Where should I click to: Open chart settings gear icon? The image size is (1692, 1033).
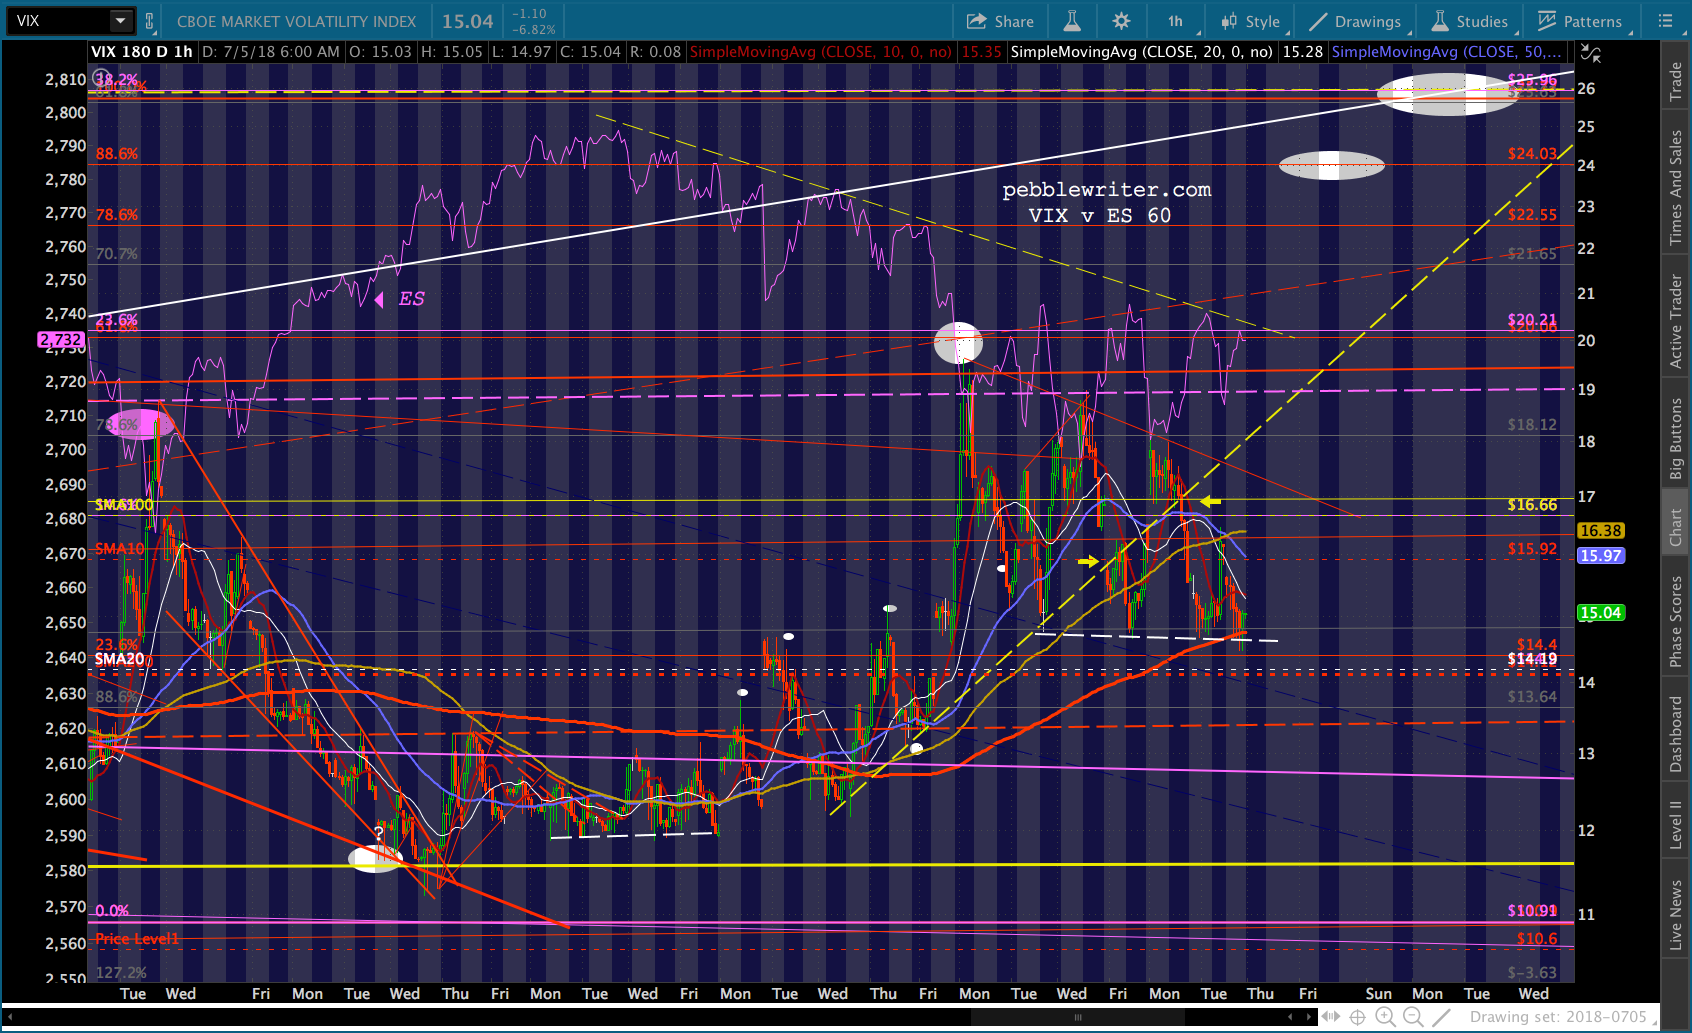pyautogui.click(x=1121, y=21)
